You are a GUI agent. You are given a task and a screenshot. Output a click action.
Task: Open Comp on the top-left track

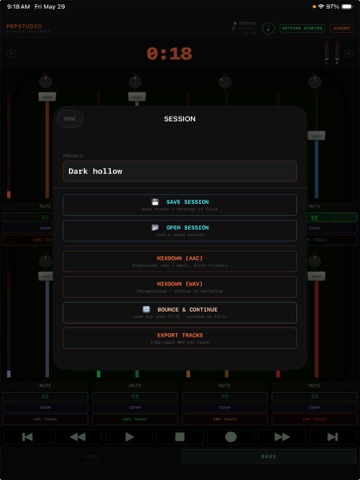(28, 228)
